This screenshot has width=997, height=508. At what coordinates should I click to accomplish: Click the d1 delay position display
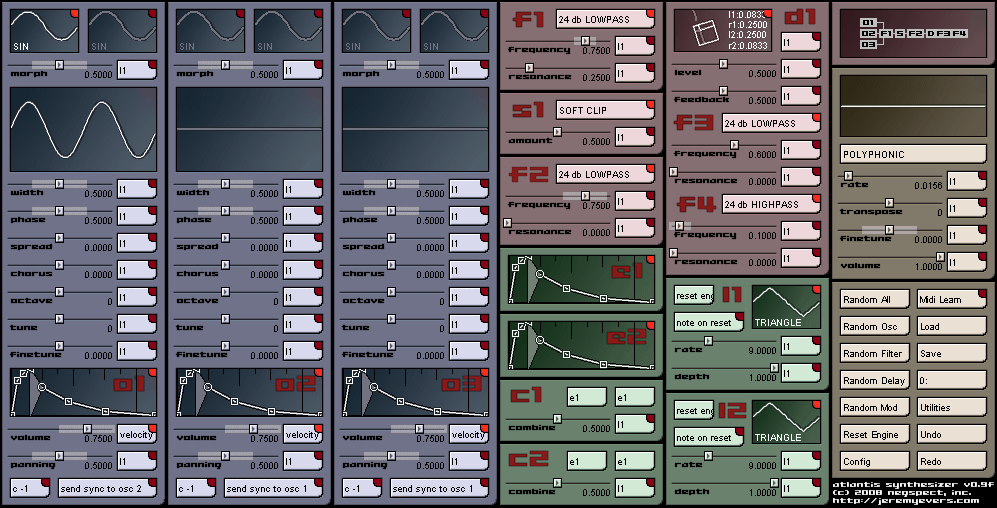(723, 30)
